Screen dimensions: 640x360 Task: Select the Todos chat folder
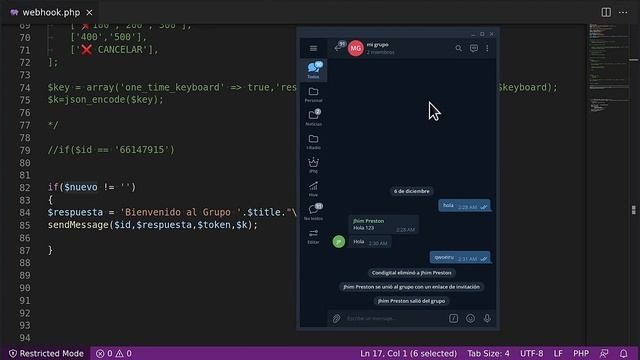(313, 70)
